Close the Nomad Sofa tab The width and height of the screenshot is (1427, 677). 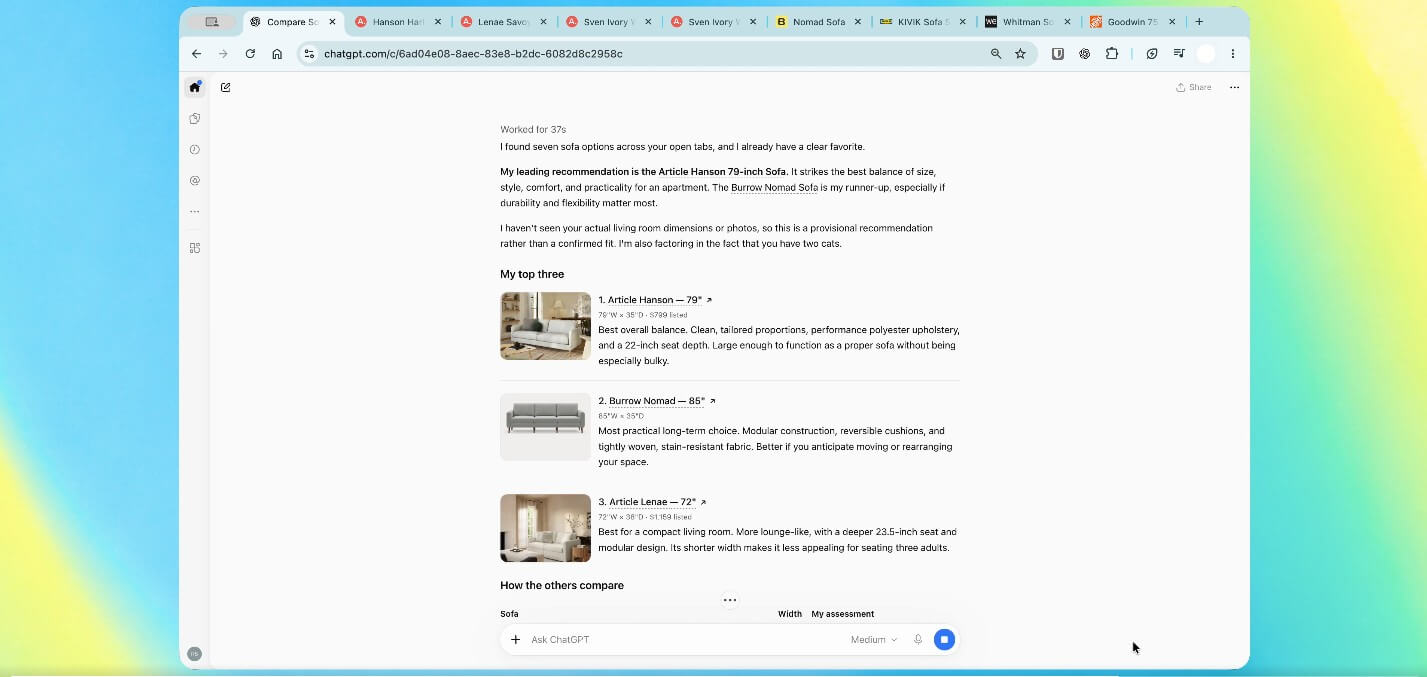[857, 22]
